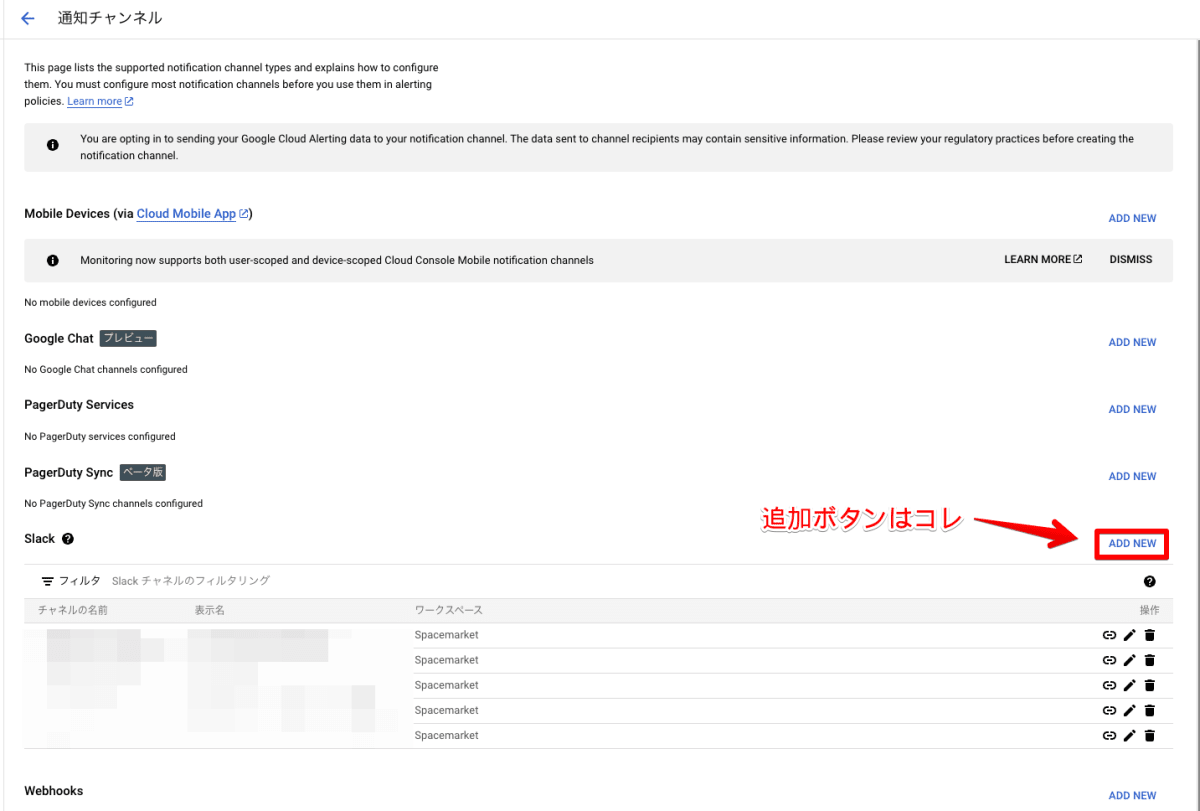Image resolution: width=1200 pixels, height=811 pixels.
Task: Click Spacemarket workspace cell in fifth row
Action: tap(447, 735)
